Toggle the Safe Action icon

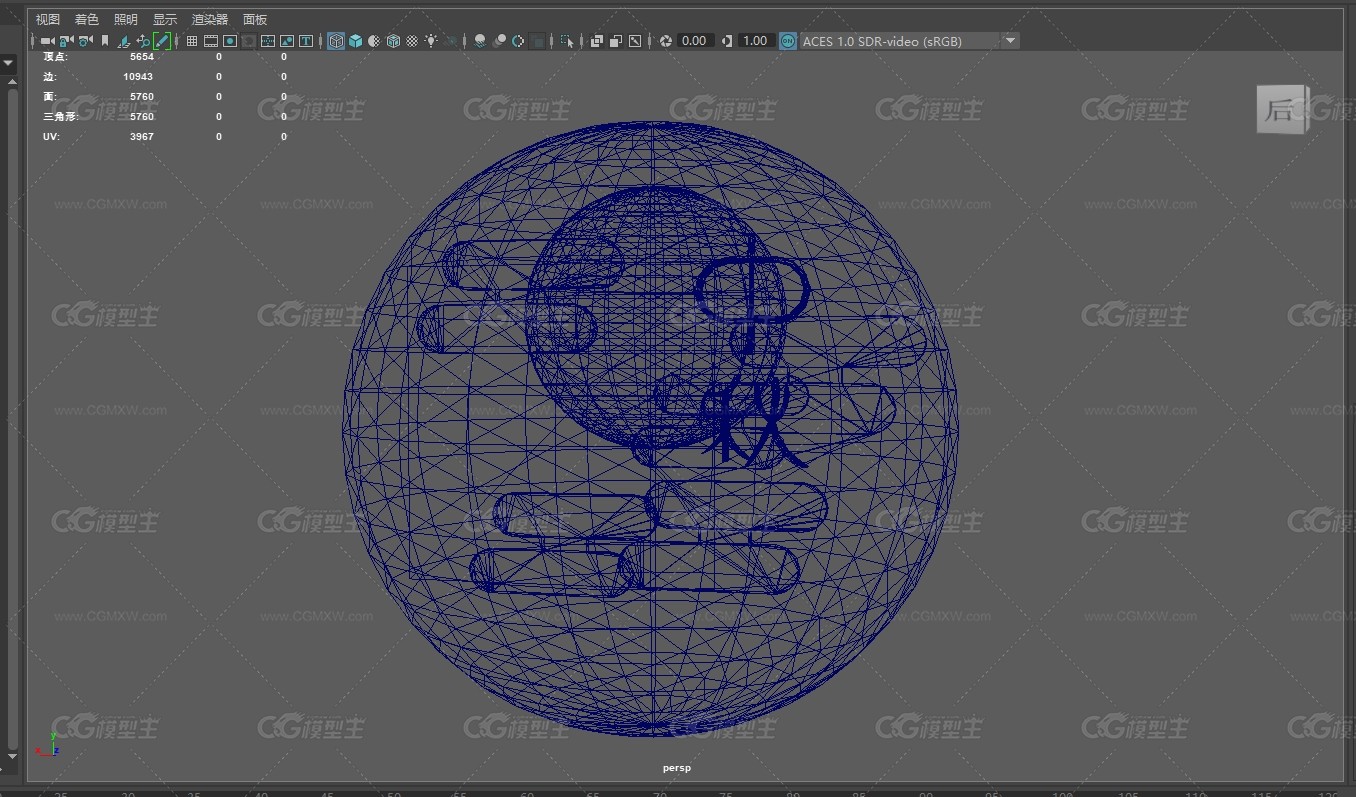point(287,41)
